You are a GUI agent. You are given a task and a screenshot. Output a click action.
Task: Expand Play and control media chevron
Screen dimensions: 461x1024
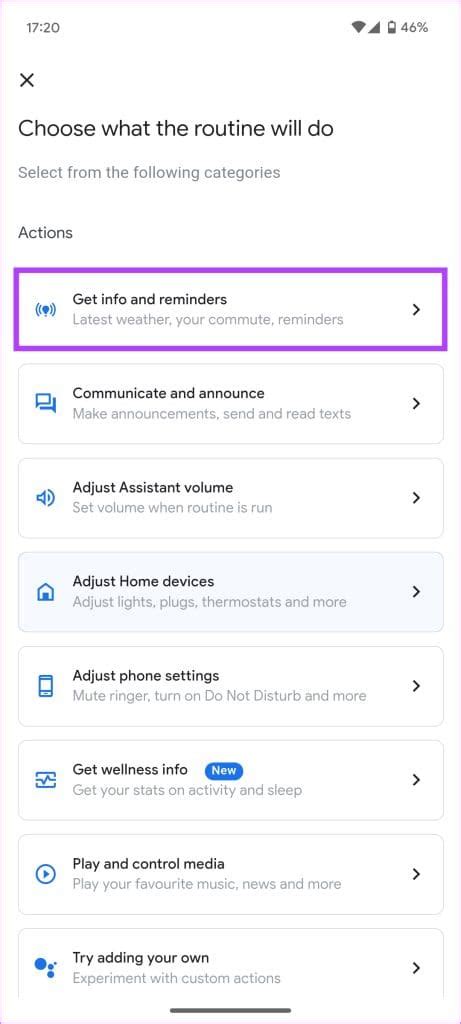tap(417, 874)
